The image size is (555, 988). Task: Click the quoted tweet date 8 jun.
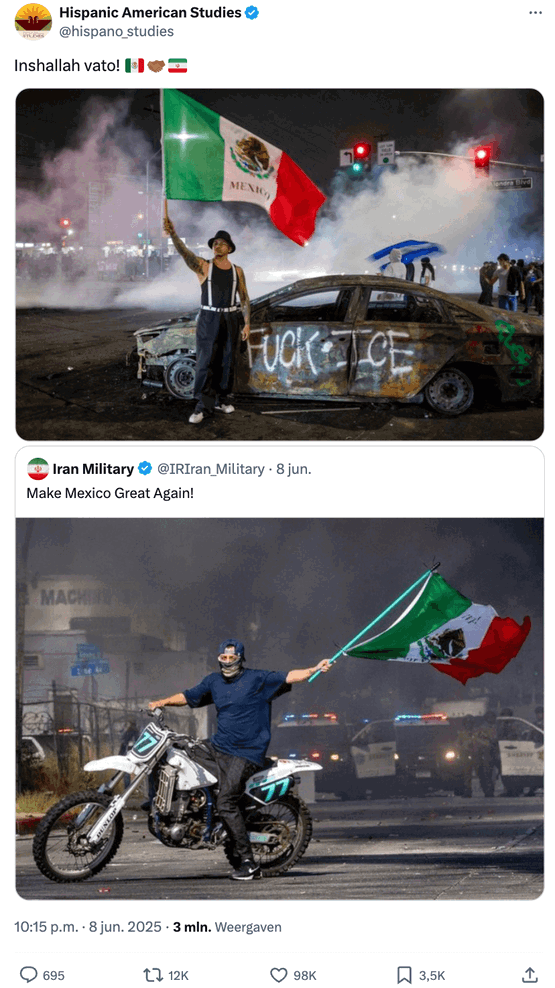[x=294, y=469]
